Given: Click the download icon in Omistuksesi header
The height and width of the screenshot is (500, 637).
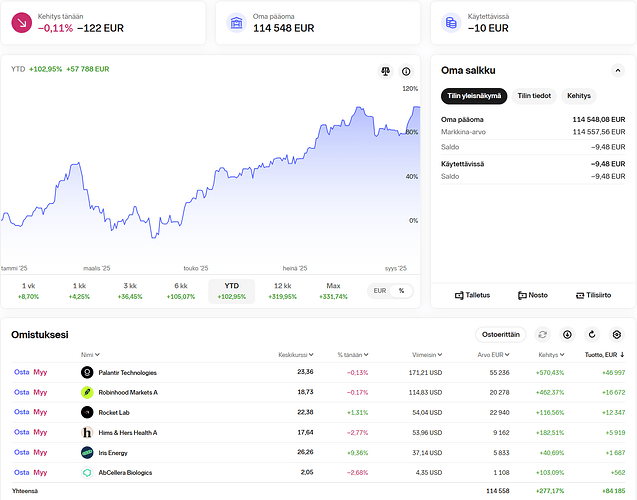Looking at the screenshot, I should [567, 335].
